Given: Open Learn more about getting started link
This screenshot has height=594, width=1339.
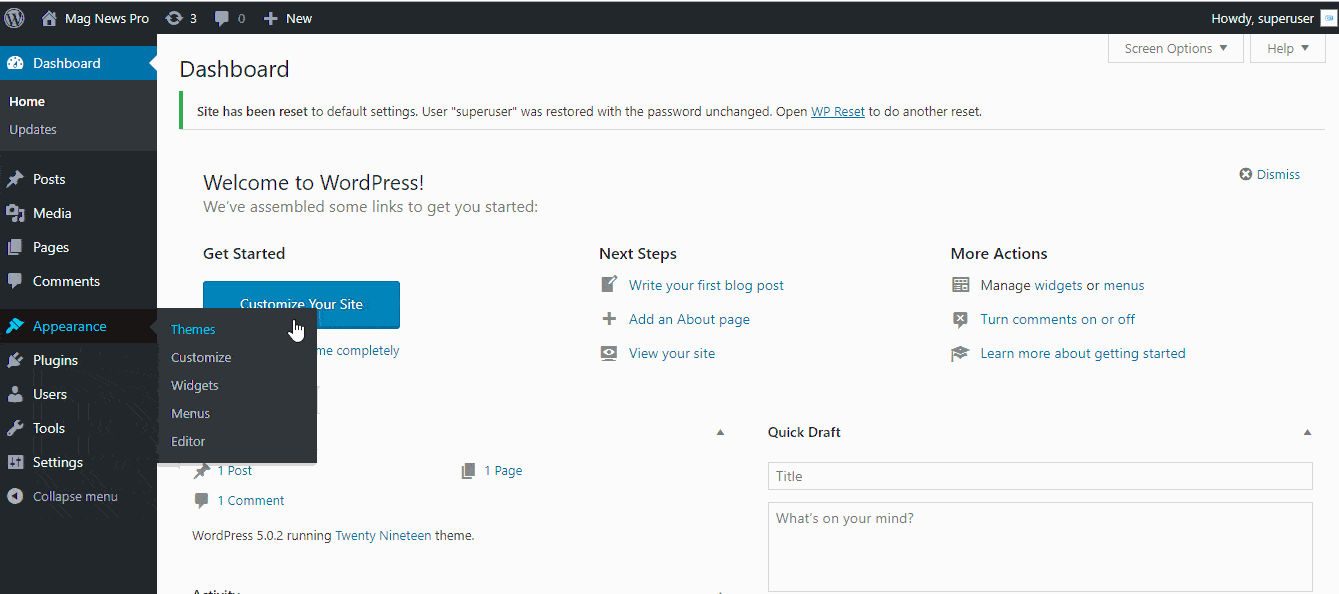Looking at the screenshot, I should (x=1083, y=353).
